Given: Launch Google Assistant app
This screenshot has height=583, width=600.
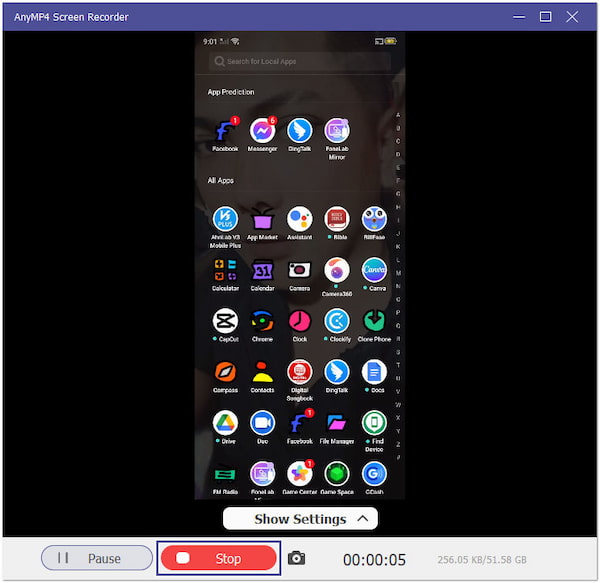Looking at the screenshot, I should coord(300,219).
